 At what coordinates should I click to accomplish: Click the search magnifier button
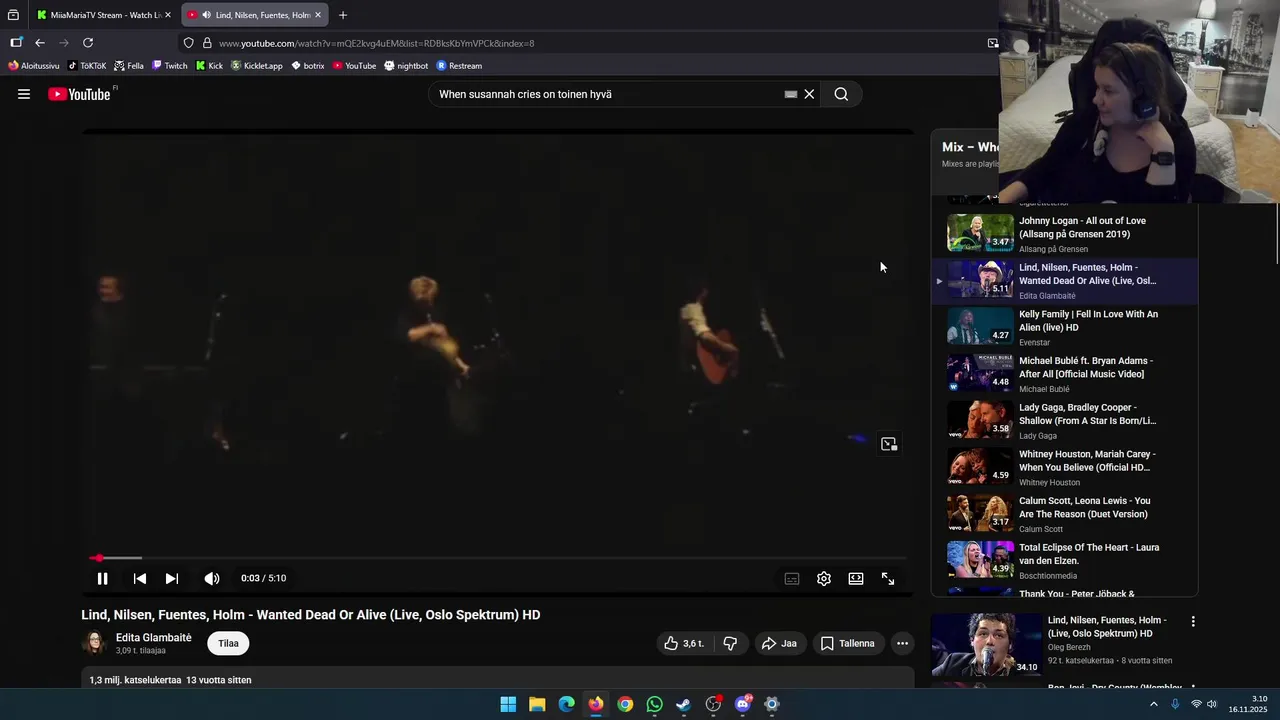pos(841,94)
